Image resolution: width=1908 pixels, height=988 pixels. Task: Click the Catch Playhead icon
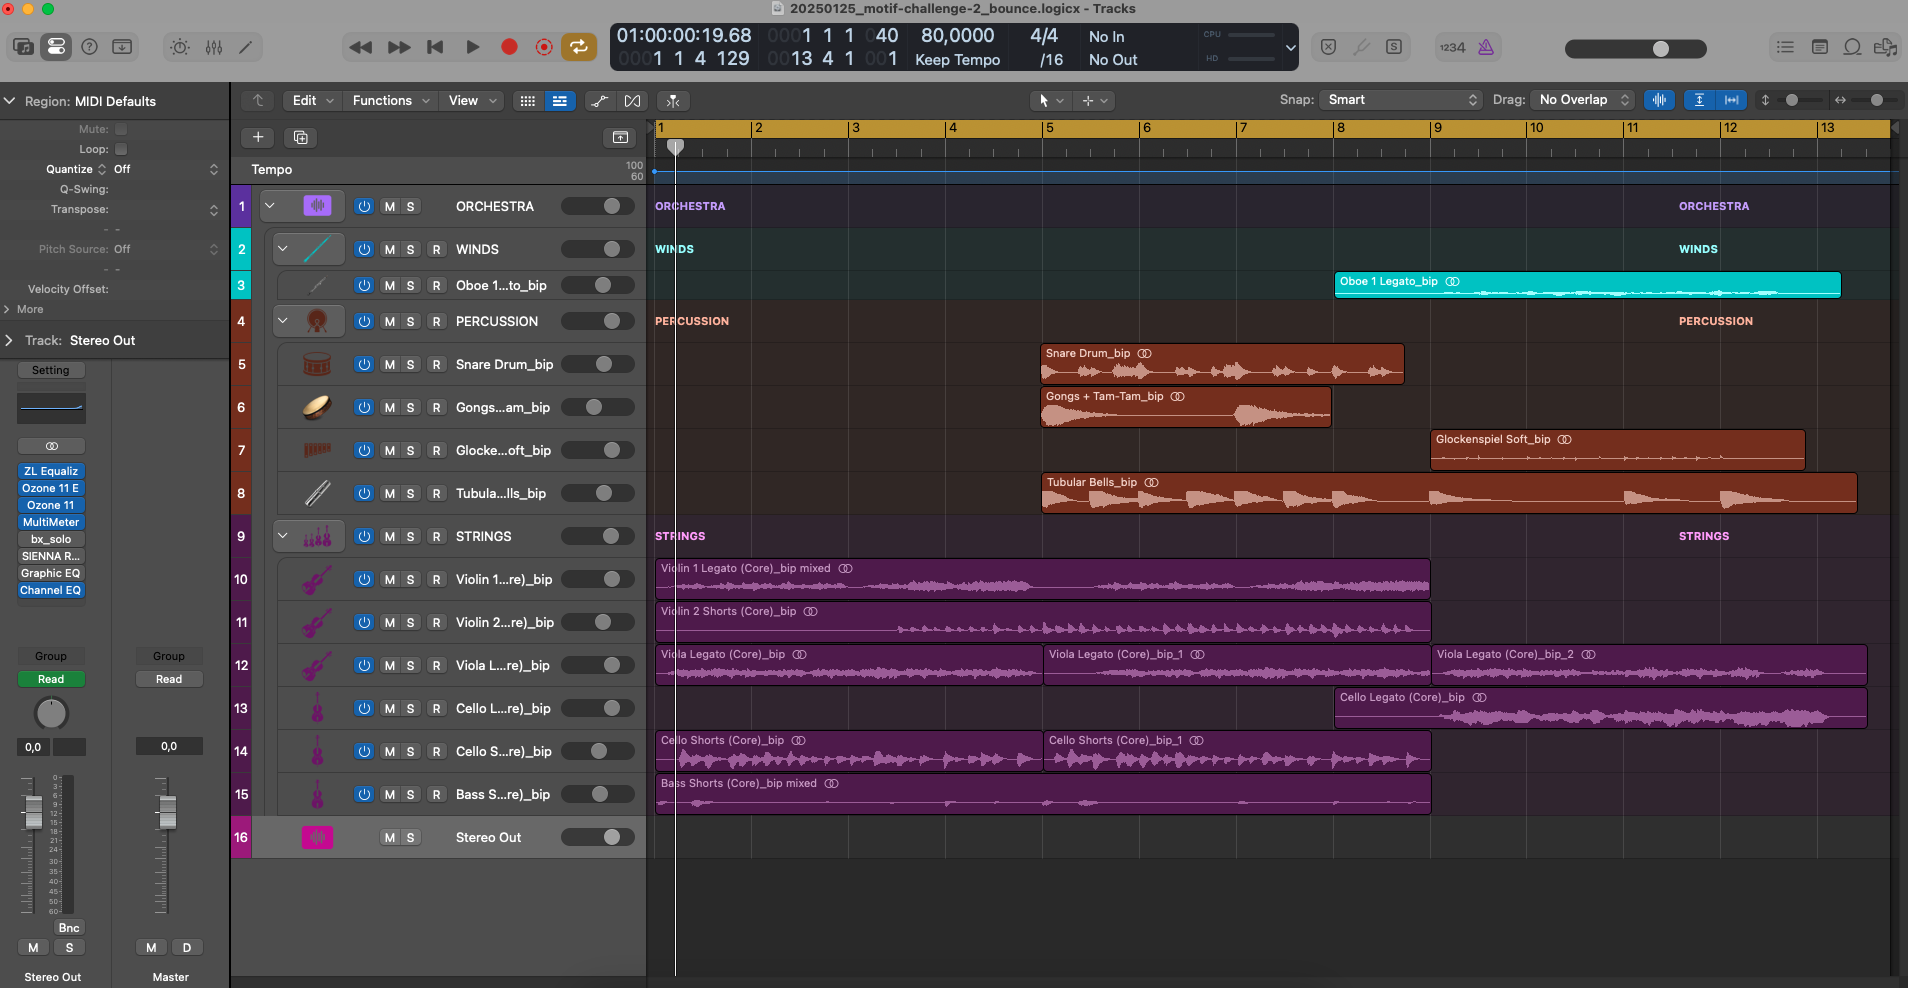(x=673, y=101)
